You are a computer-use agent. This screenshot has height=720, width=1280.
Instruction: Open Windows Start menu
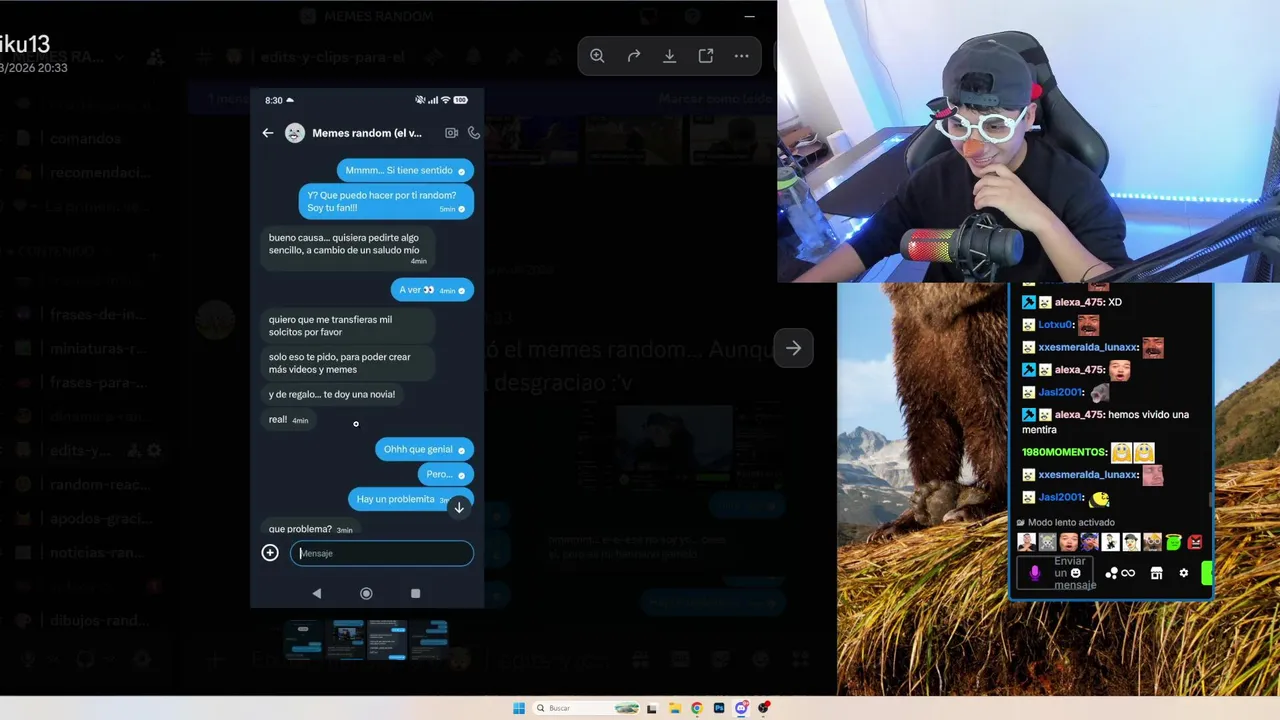pos(519,708)
